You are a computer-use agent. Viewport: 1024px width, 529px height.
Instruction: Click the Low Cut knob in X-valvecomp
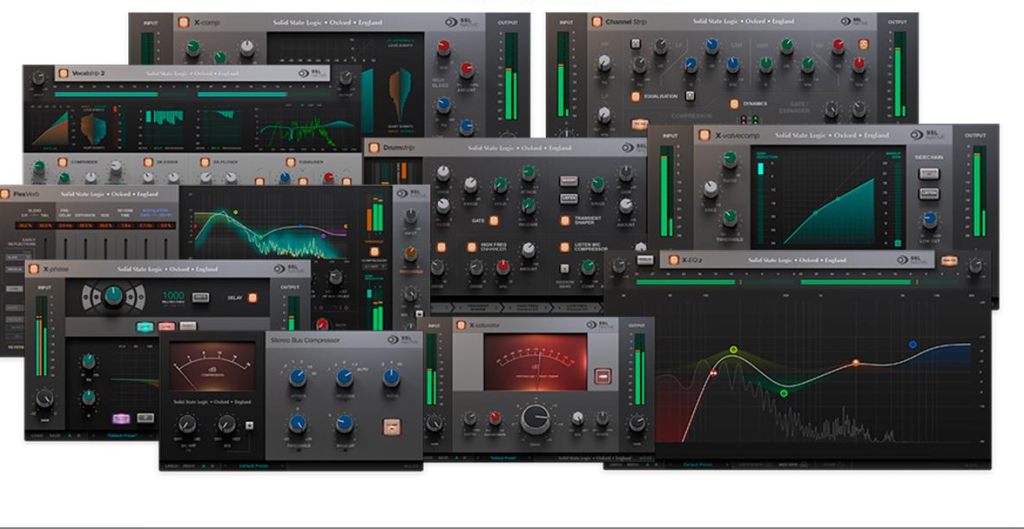[930, 219]
